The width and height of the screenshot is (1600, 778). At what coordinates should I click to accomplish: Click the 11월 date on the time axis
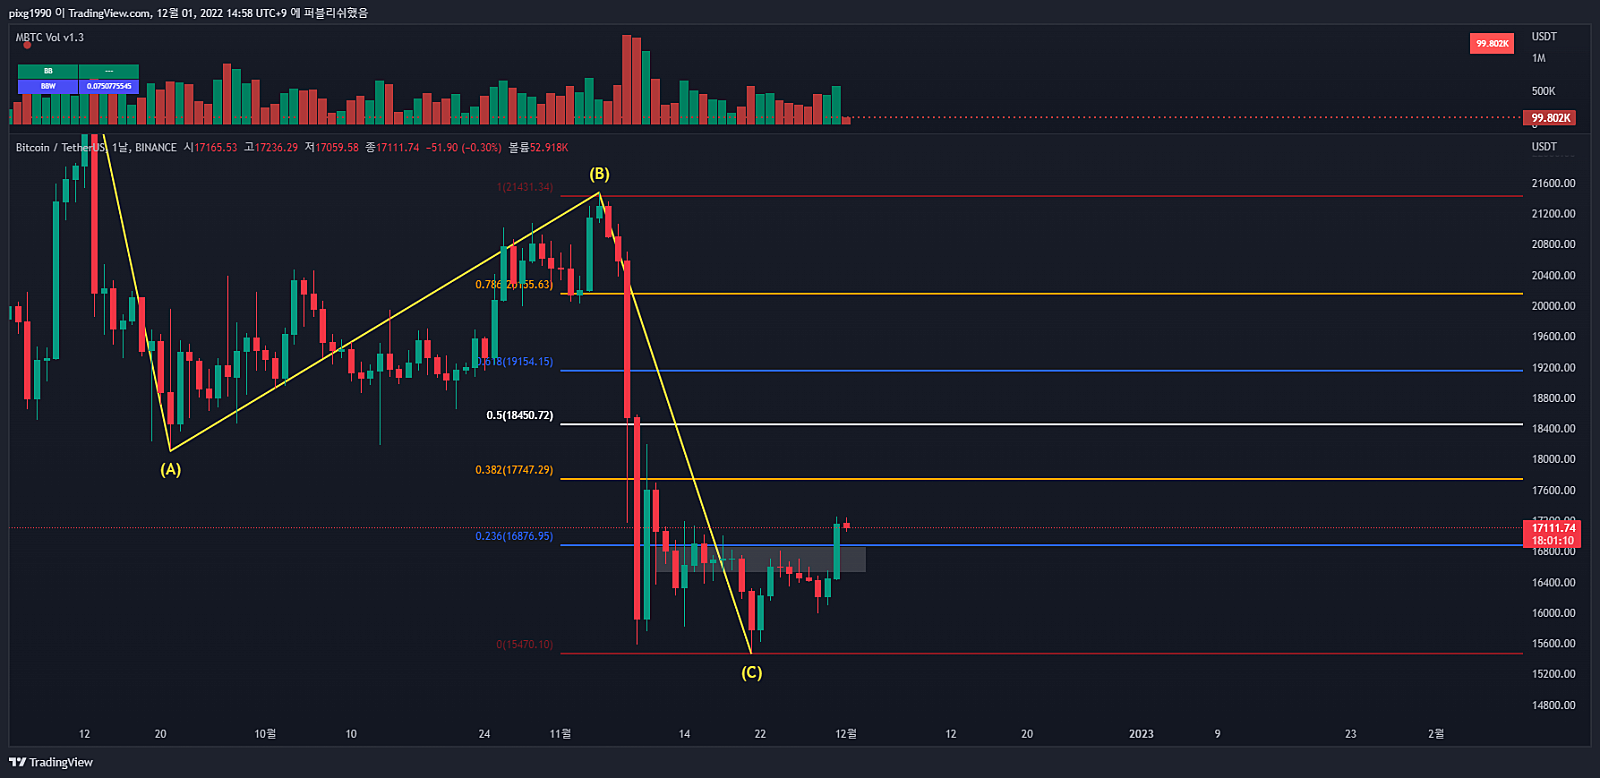tap(560, 734)
